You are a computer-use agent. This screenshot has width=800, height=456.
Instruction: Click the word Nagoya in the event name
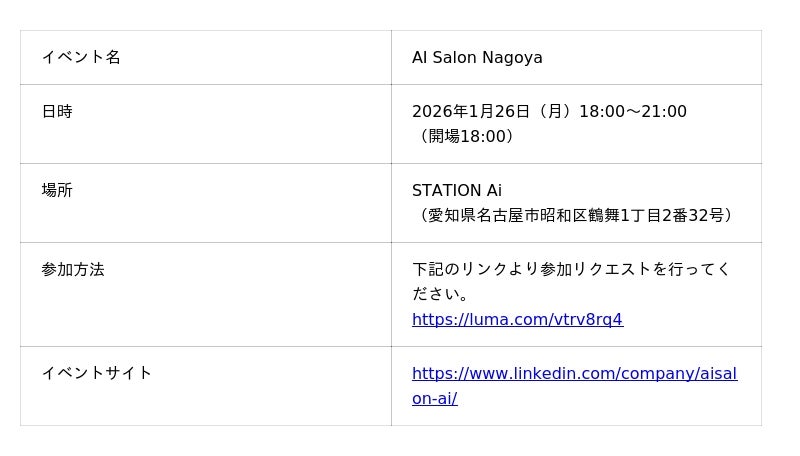pyautogui.click(x=513, y=58)
